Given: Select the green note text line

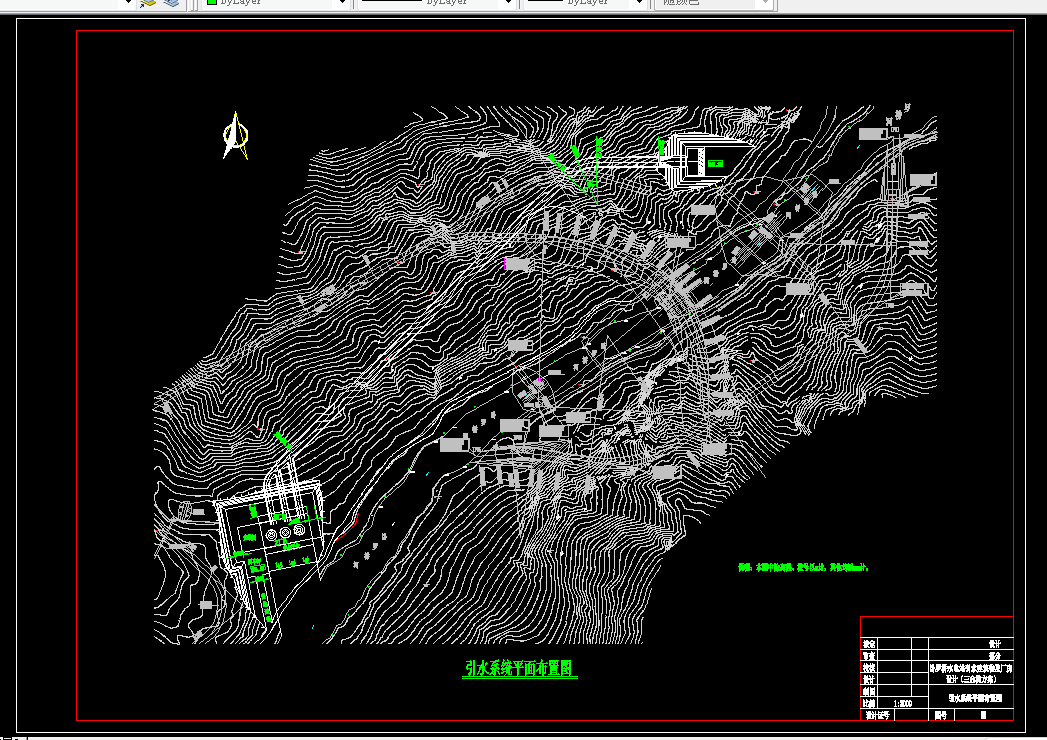Looking at the screenshot, I should [803, 567].
